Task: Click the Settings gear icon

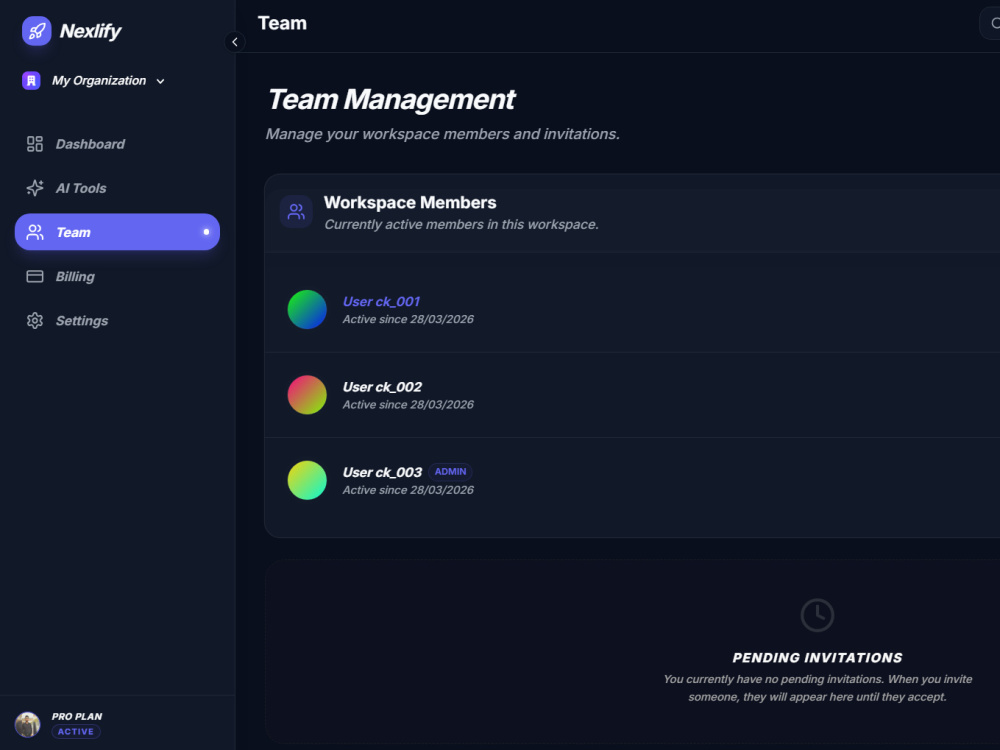Action: 34,320
